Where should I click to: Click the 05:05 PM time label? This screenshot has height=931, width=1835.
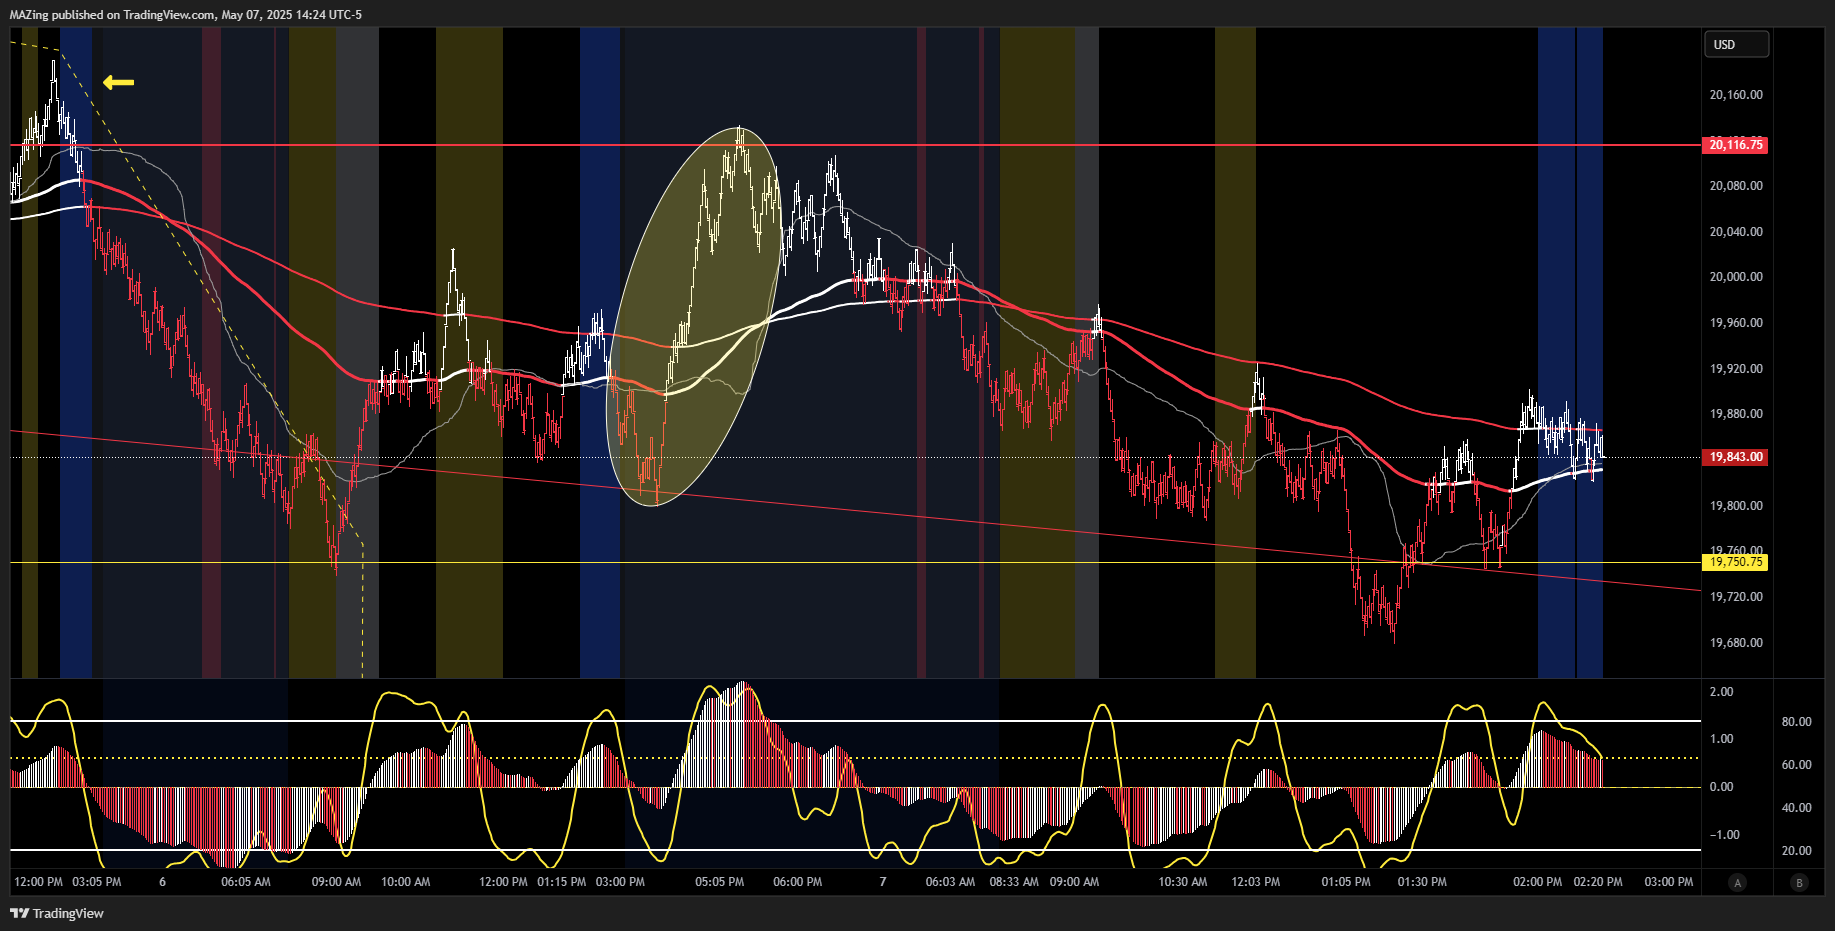tap(720, 882)
